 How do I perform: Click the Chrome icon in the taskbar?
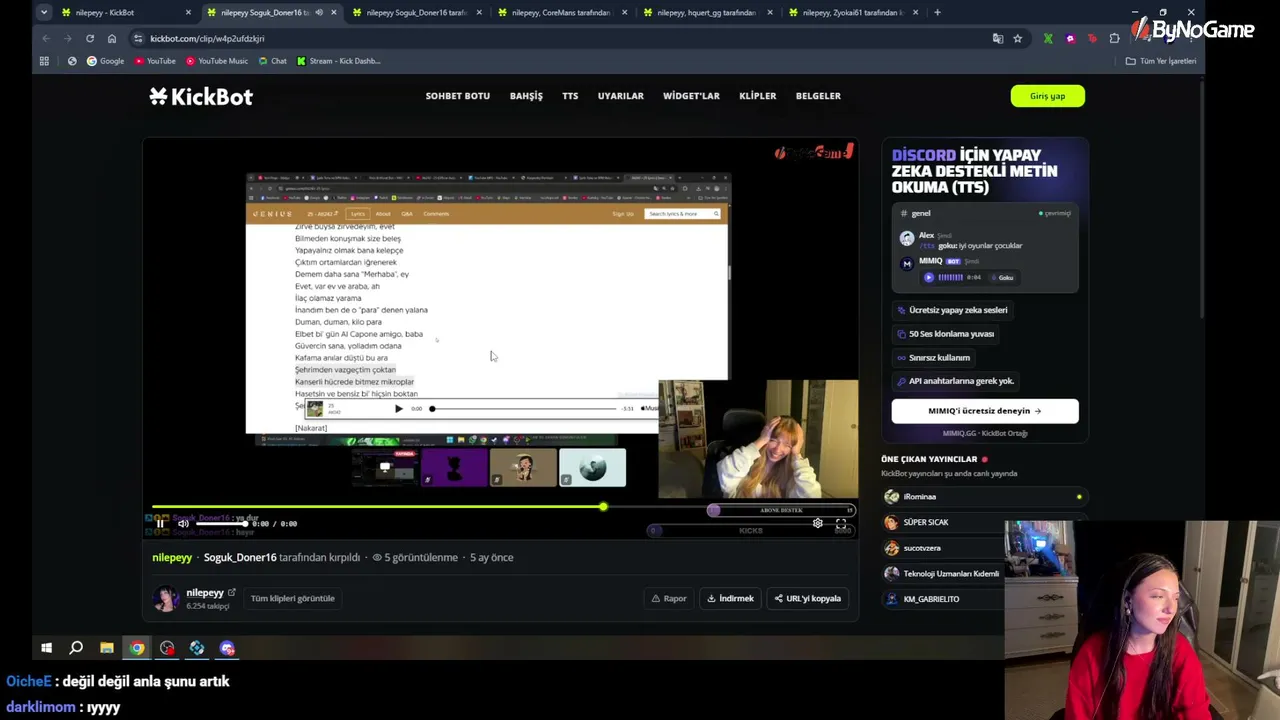point(137,648)
